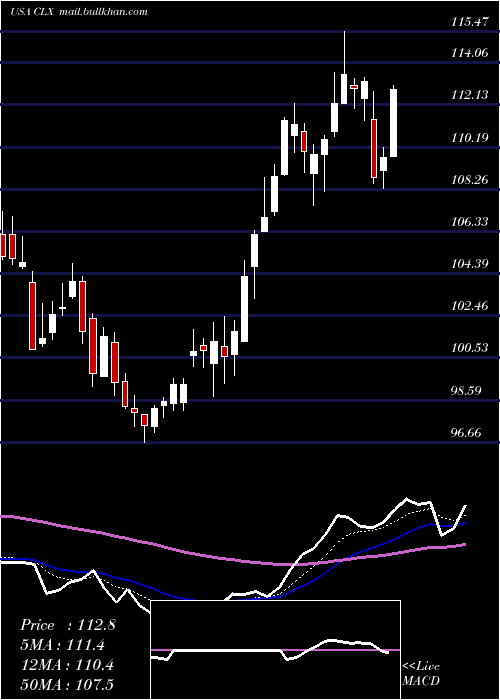Click the 'USA CLX mail.bullkhan.com' chart title
The height and width of the screenshot is (700, 500).
pyautogui.click(x=79, y=12)
